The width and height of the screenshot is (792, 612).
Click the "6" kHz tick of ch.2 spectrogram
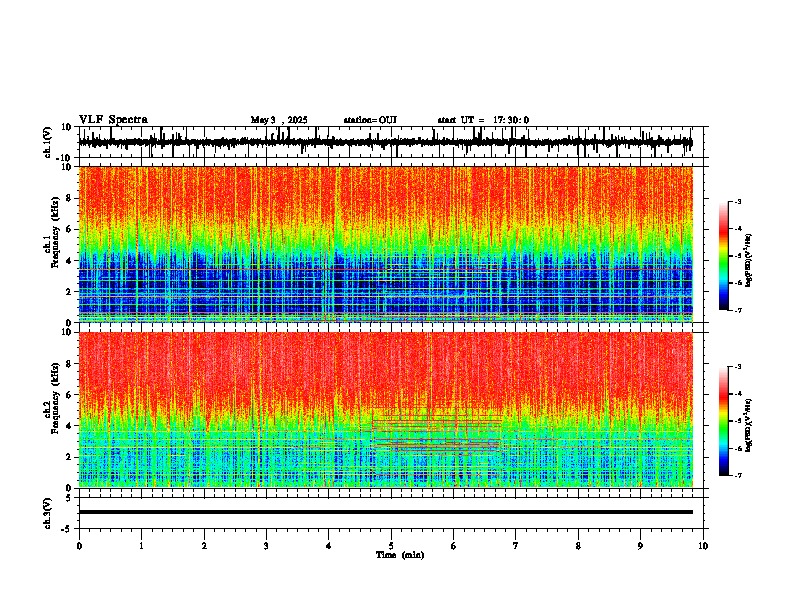69,395
